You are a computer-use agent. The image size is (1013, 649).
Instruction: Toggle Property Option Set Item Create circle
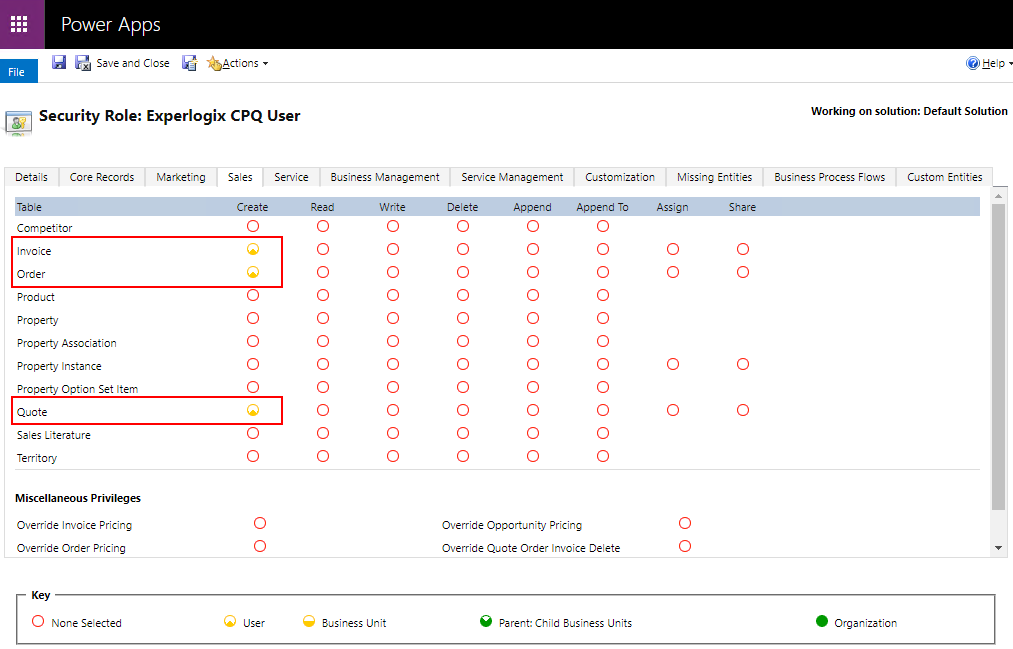tap(253, 387)
